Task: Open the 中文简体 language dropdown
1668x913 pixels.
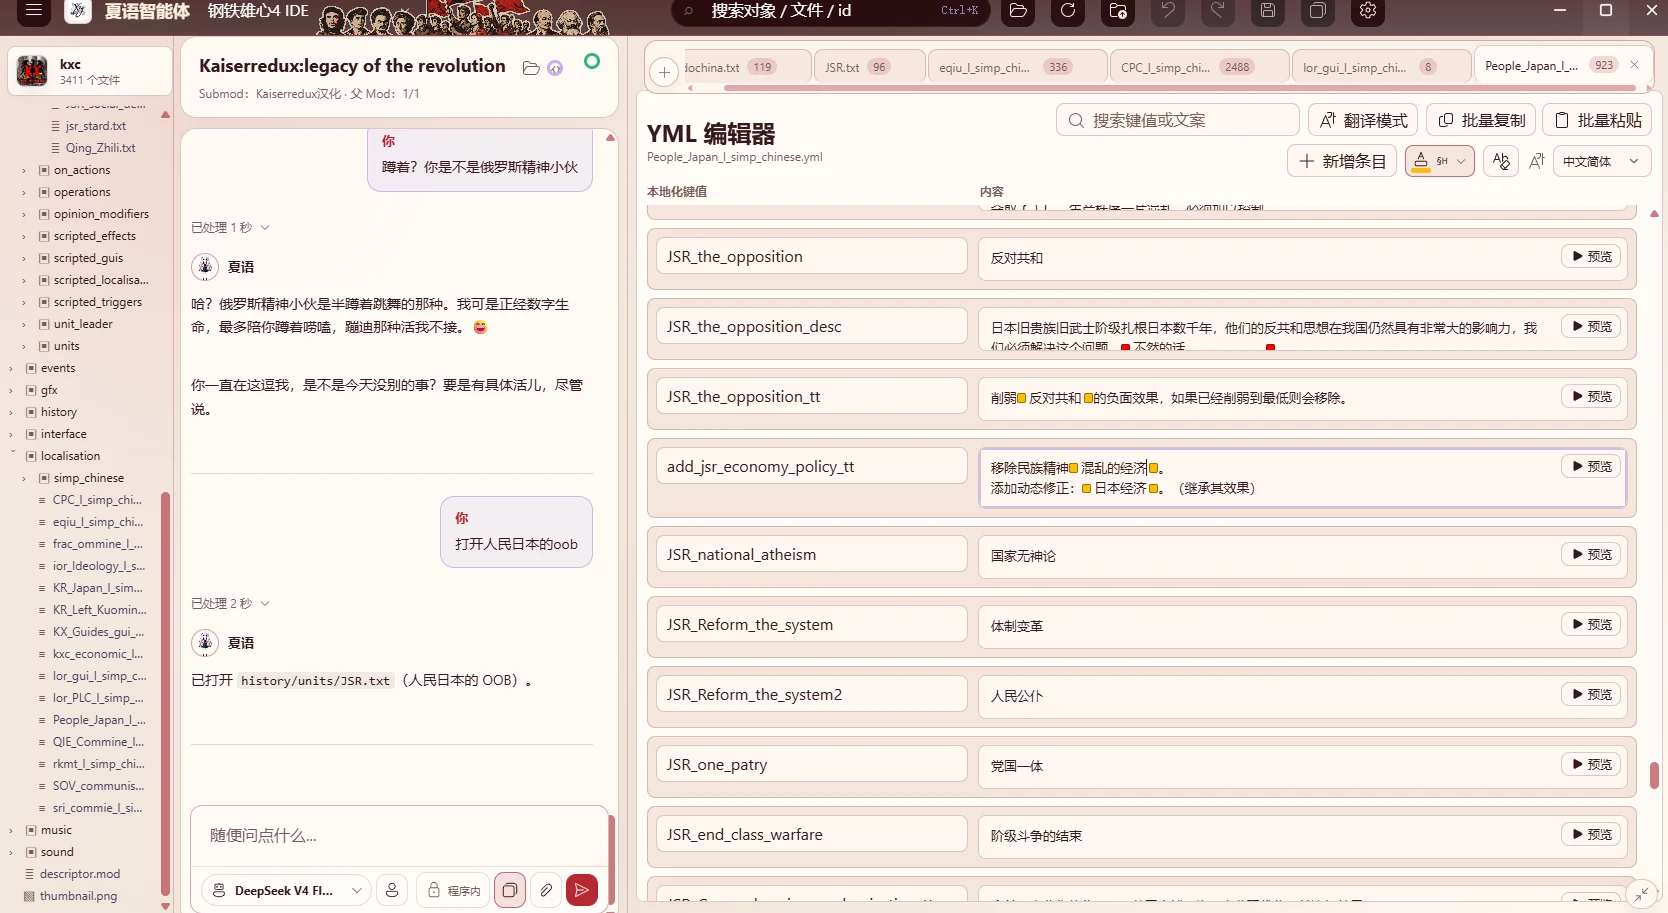Action: tap(1601, 161)
